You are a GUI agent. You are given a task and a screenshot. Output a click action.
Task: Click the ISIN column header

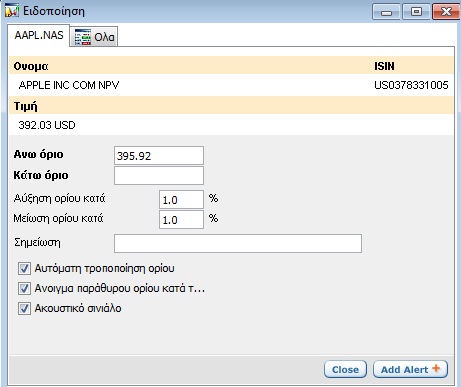pos(384,66)
